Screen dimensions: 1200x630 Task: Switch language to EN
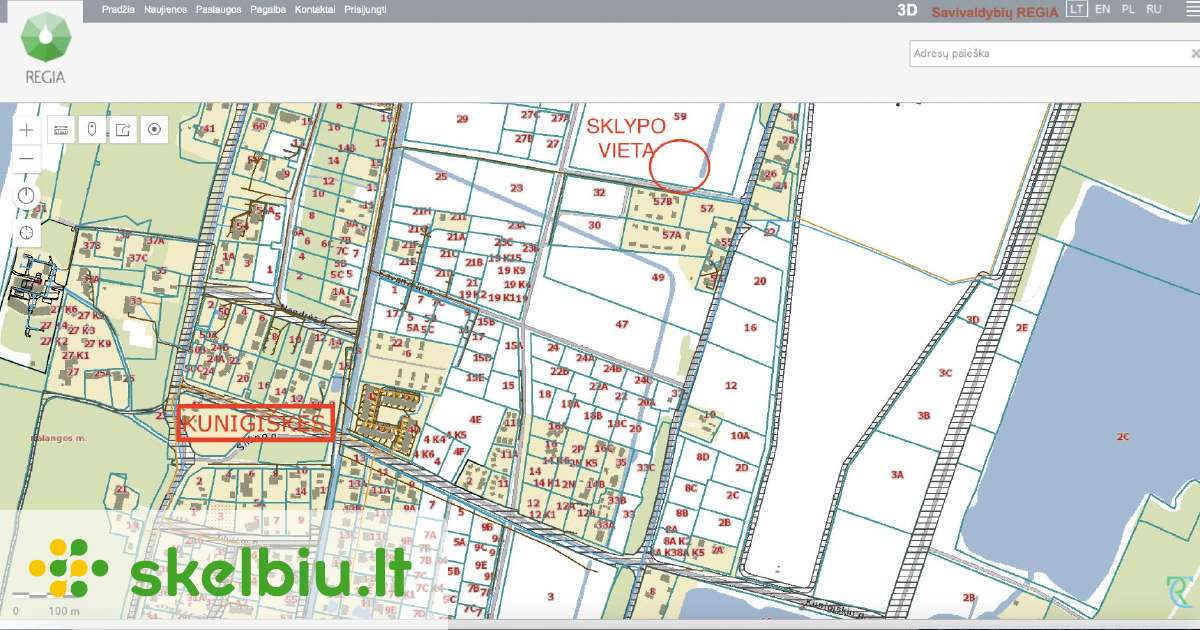(1103, 9)
